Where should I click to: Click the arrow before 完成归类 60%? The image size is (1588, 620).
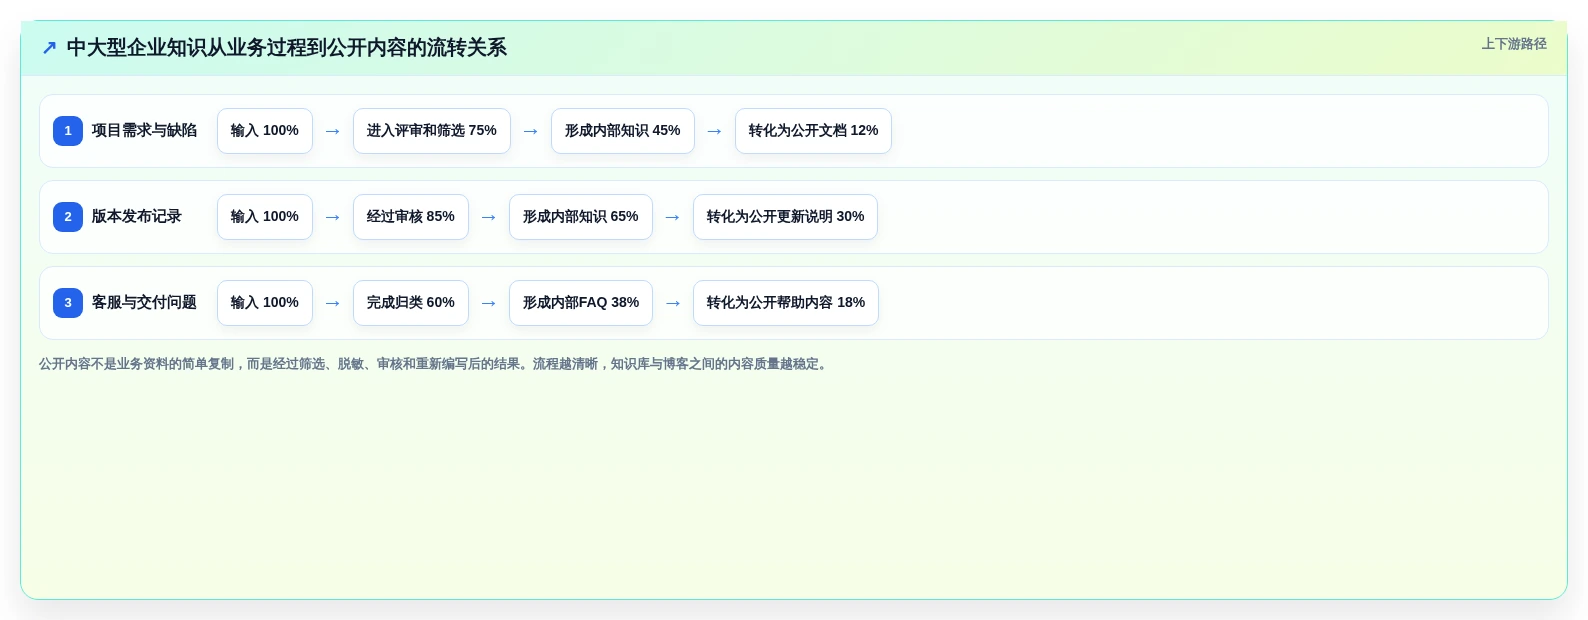[x=333, y=303]
